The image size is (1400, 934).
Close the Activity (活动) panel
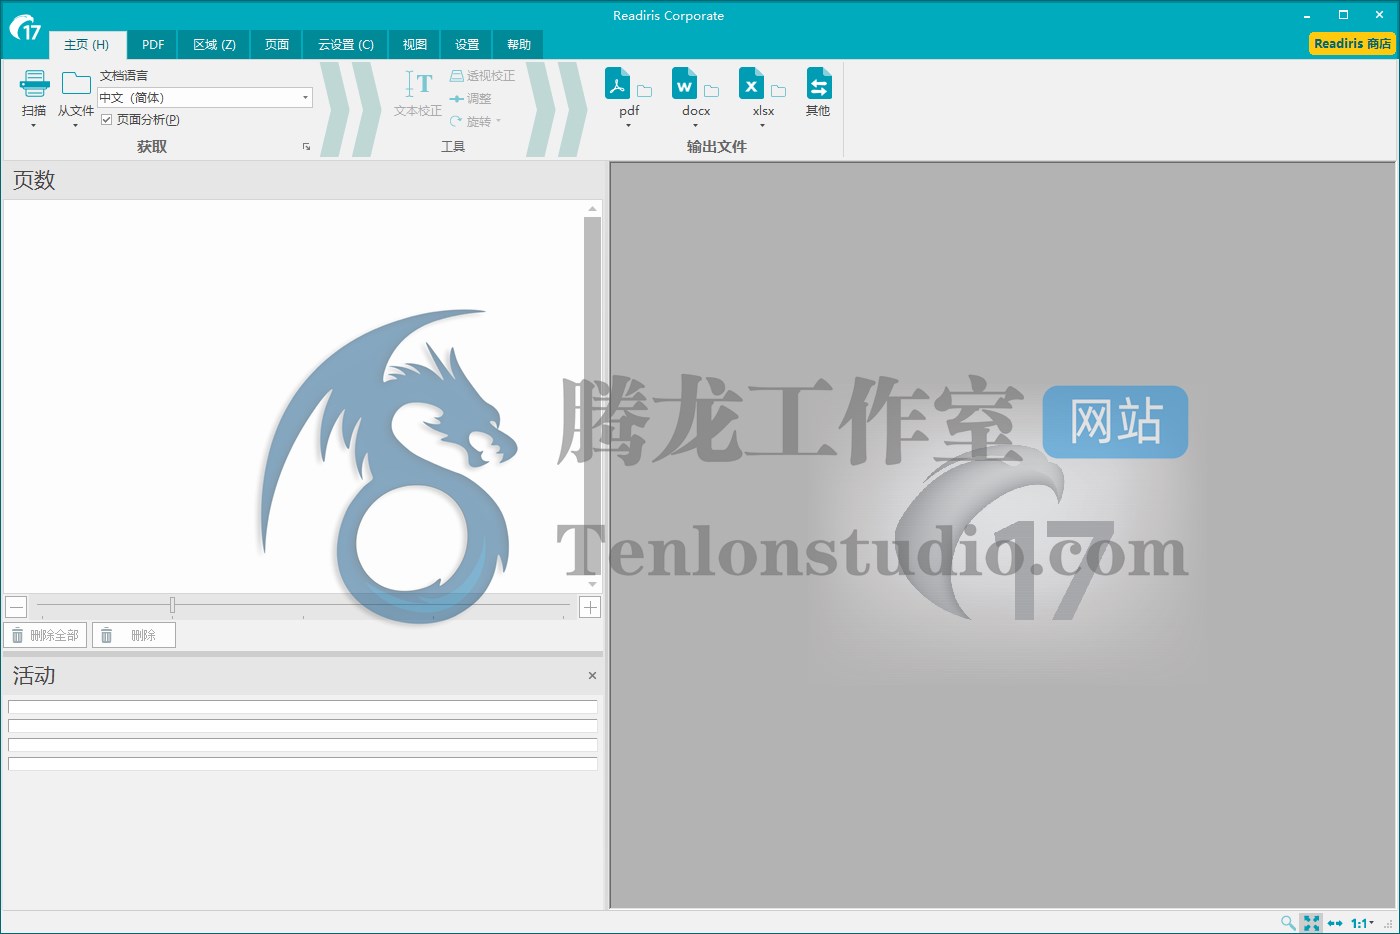592,676
